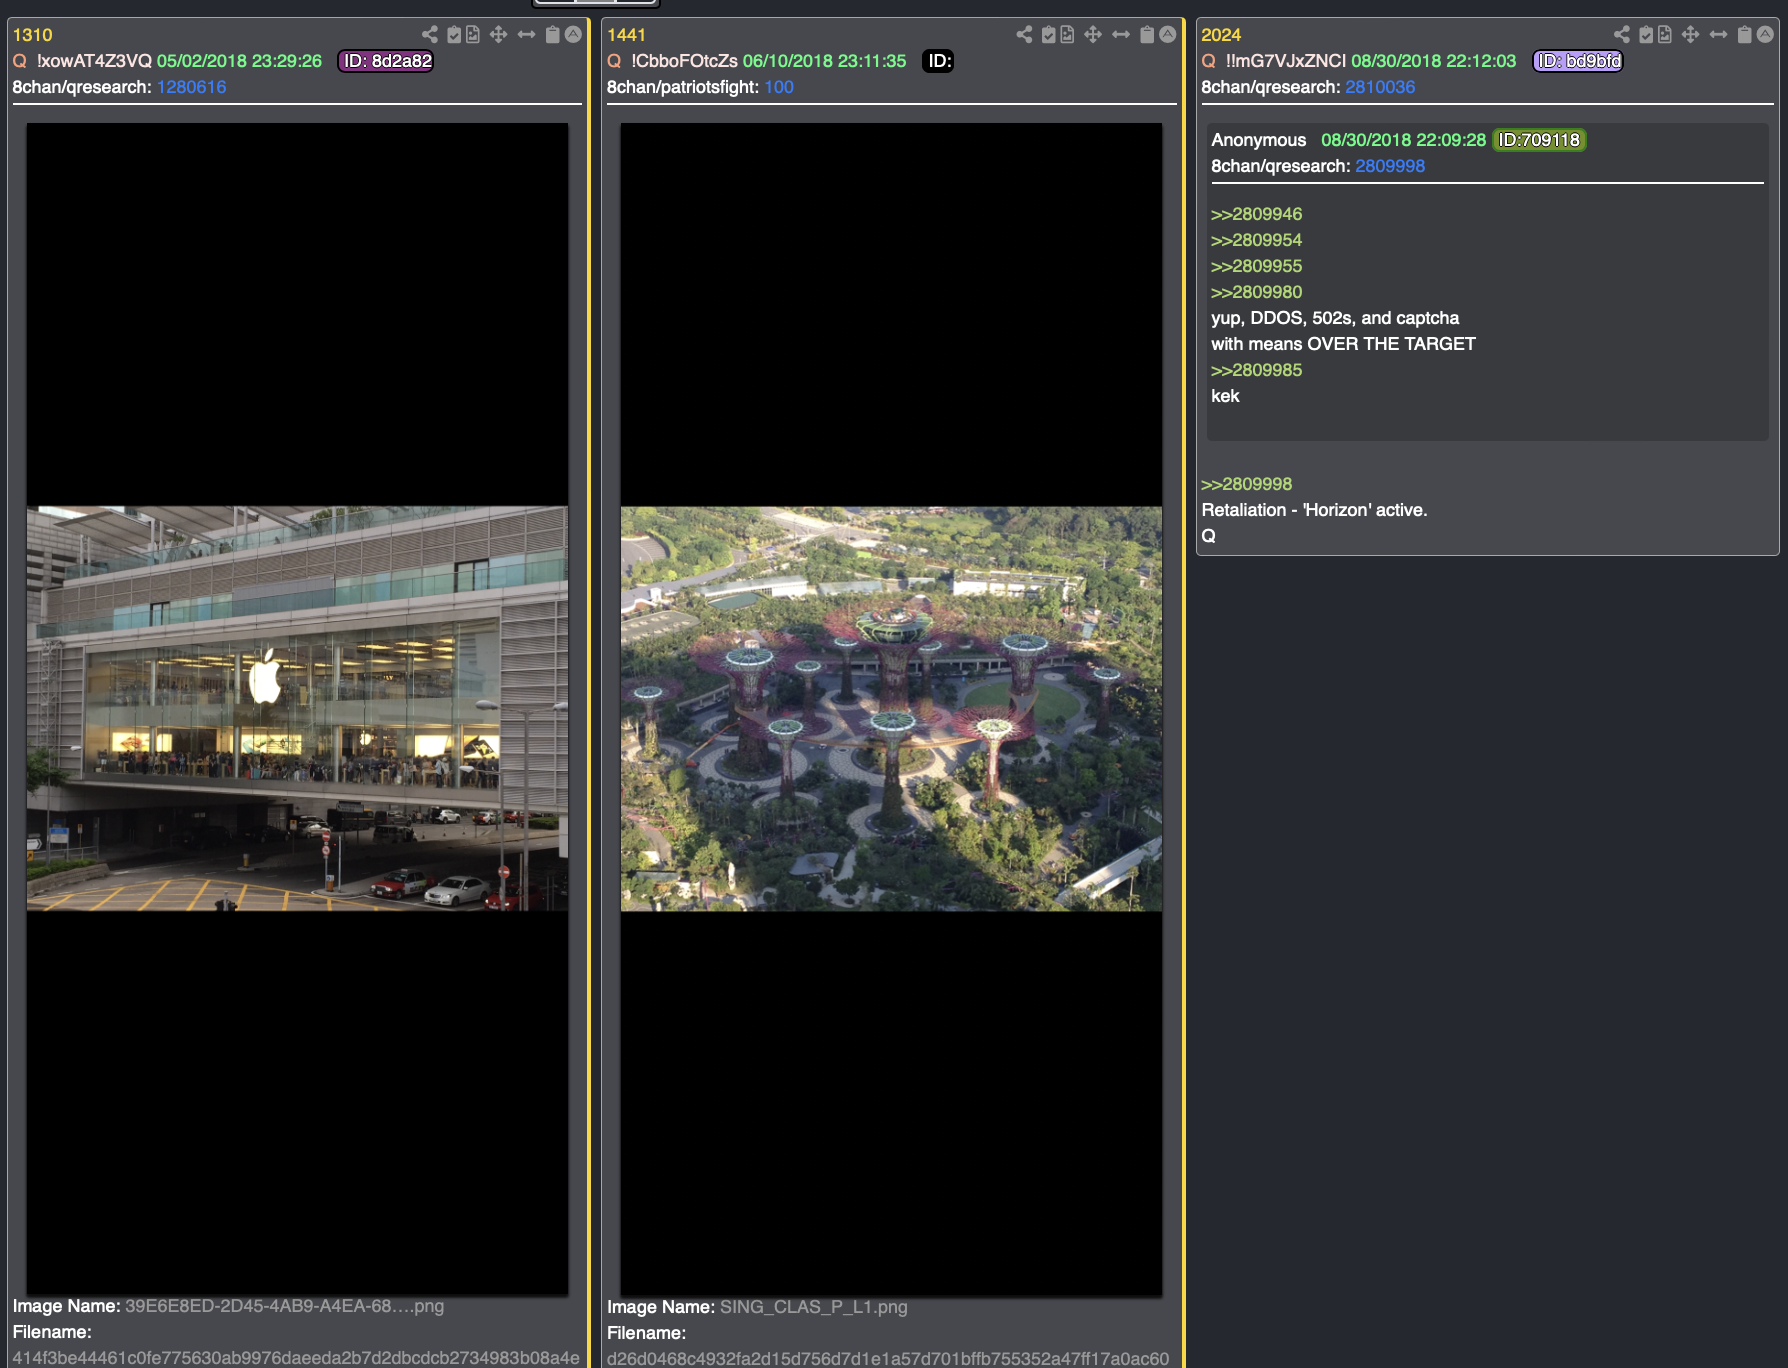Click the clipboard-check icon on post 1441
1788x1368 pixels.
[1048, 34]
